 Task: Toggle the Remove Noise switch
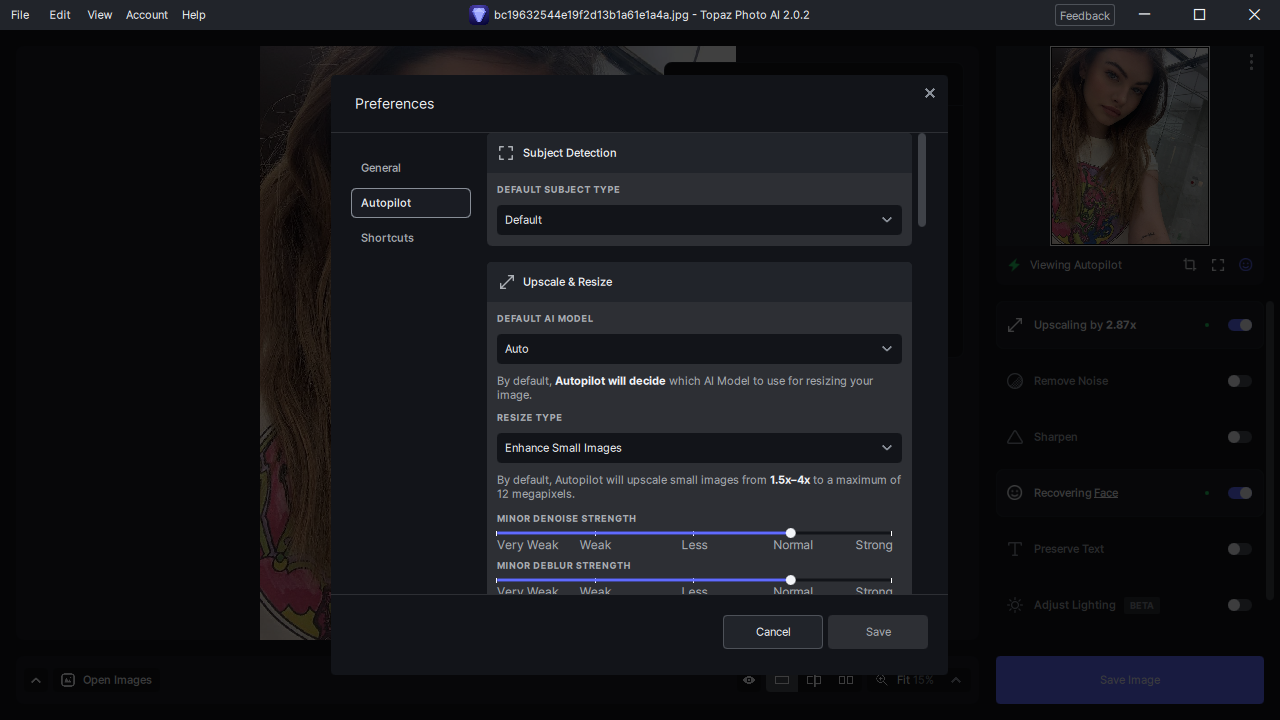(1240, 381)
